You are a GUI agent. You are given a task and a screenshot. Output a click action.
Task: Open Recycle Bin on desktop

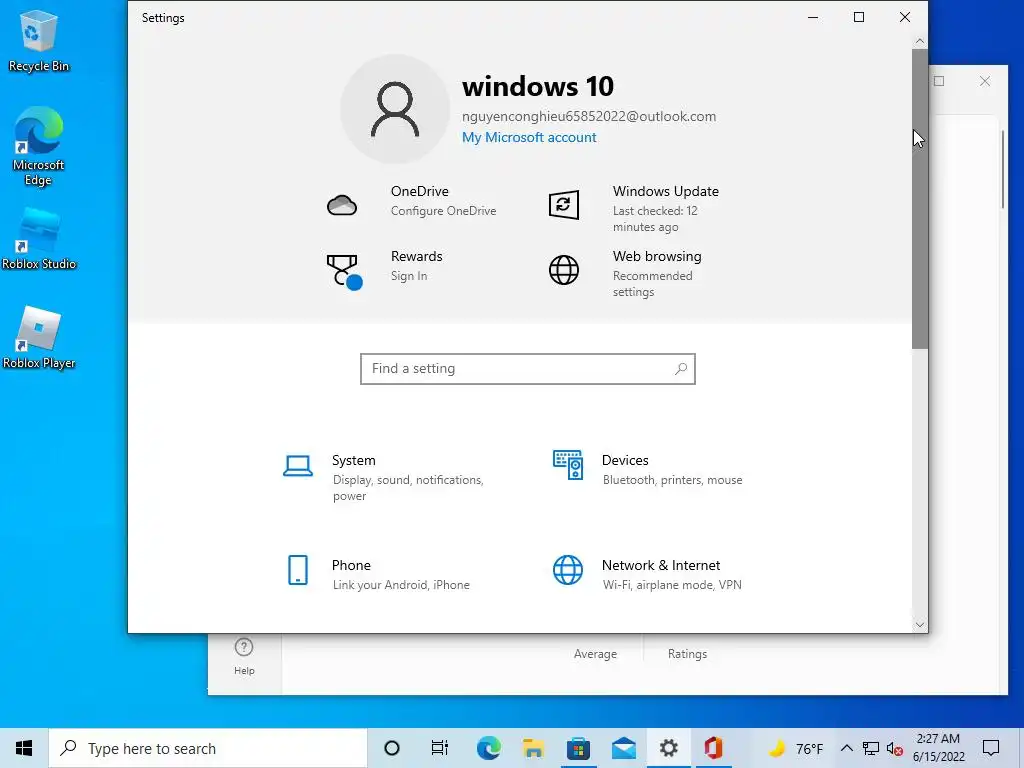click(39, 40)
